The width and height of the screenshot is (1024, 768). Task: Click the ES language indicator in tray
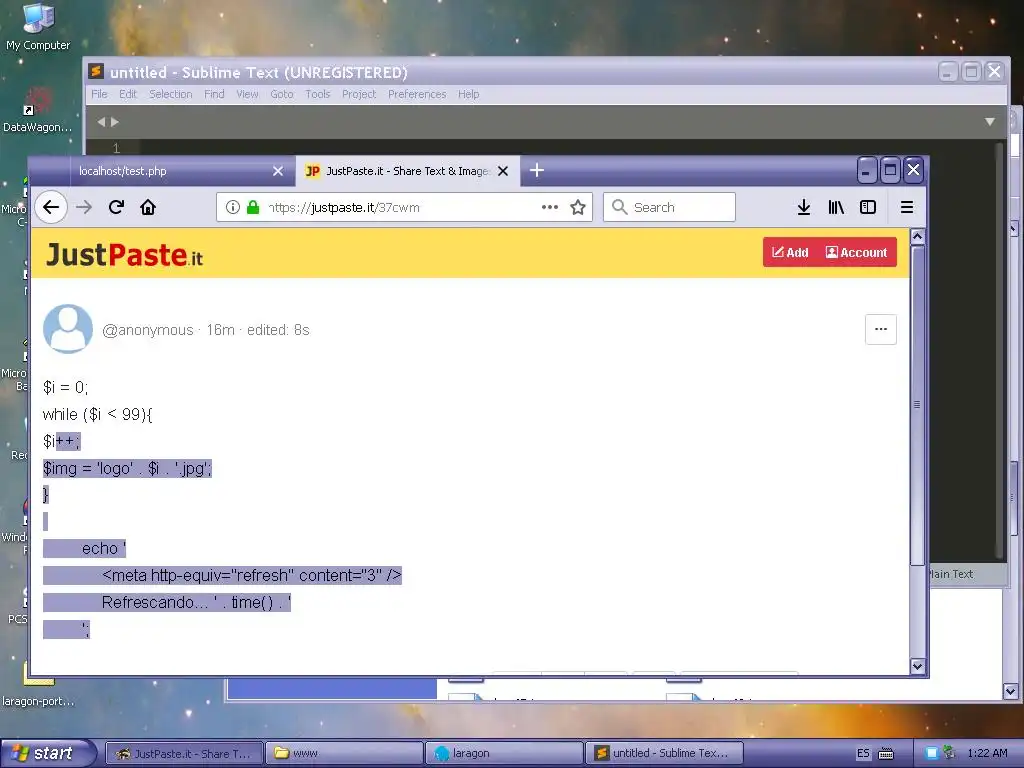(x=863, y=753)
